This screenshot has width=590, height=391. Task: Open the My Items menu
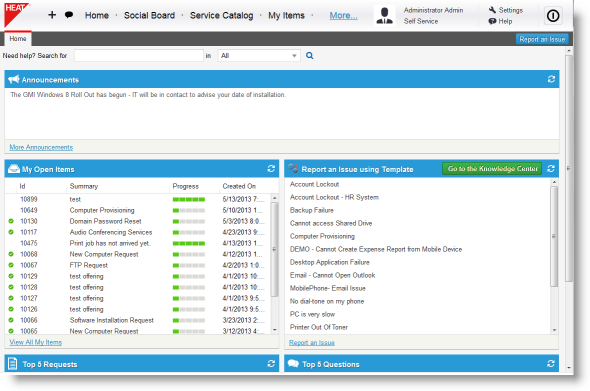click(286, 15)
